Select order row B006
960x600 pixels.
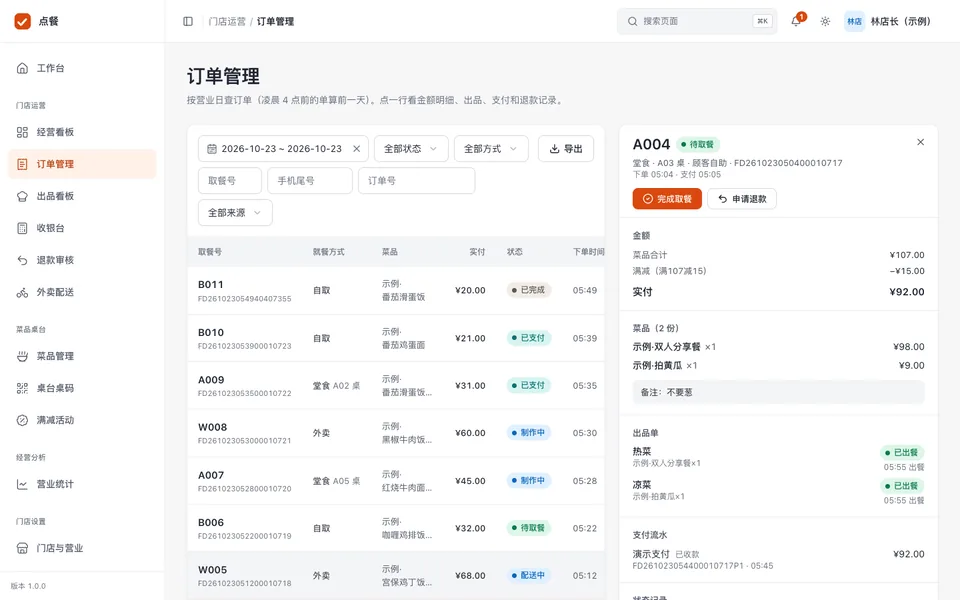[x=396, y=528]
